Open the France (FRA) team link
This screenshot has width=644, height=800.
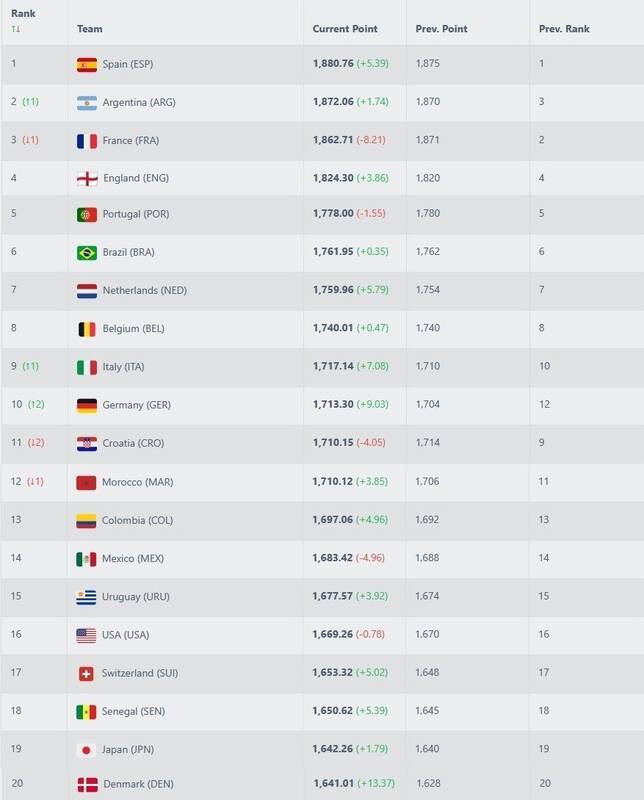pos(131,141)
